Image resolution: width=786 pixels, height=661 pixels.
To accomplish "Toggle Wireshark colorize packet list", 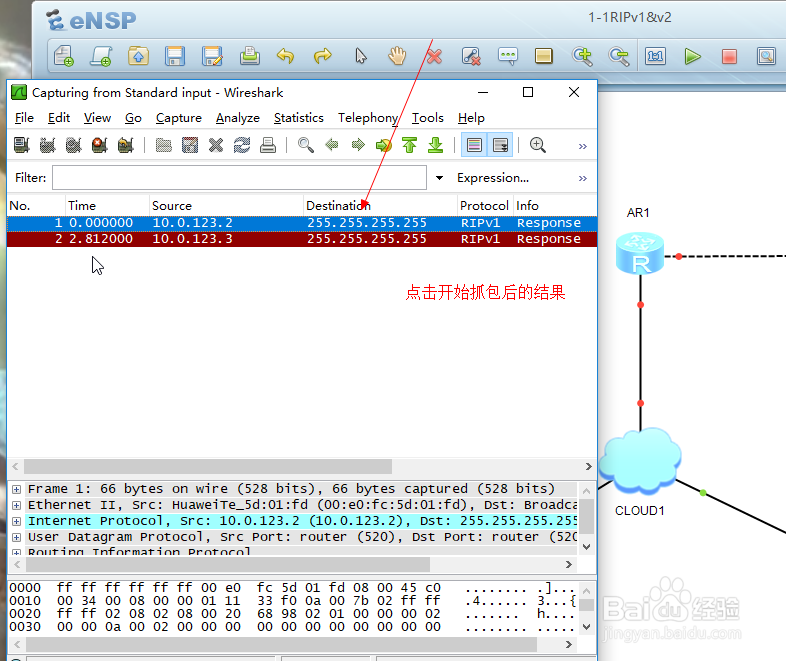I will (x=474, y=145).
